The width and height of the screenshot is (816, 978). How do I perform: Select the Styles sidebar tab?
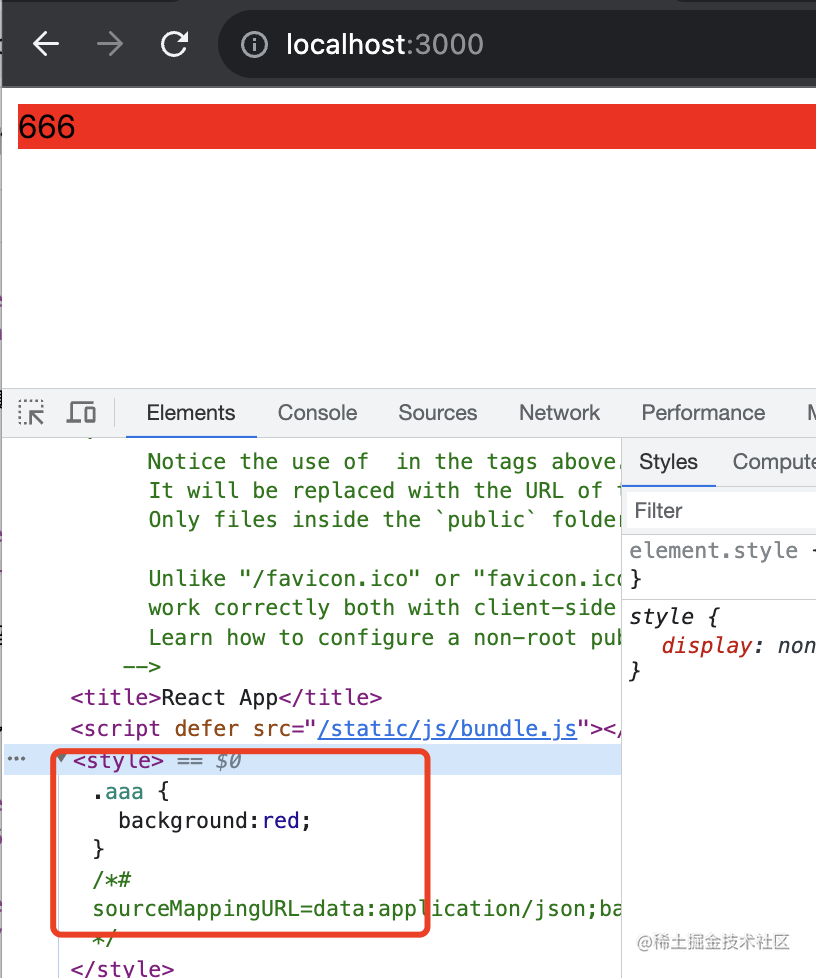pyautogui.click(x=668, y=462)
